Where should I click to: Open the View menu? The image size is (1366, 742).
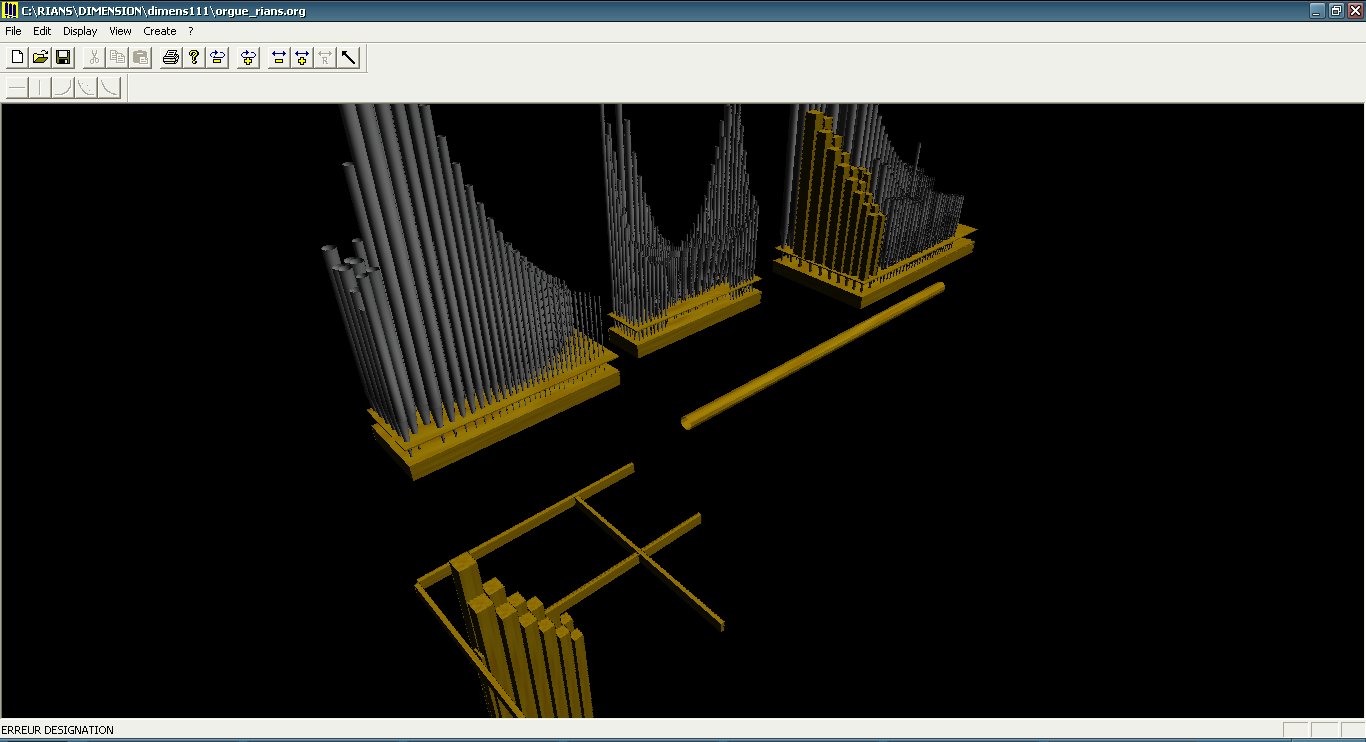pos(119,31)
